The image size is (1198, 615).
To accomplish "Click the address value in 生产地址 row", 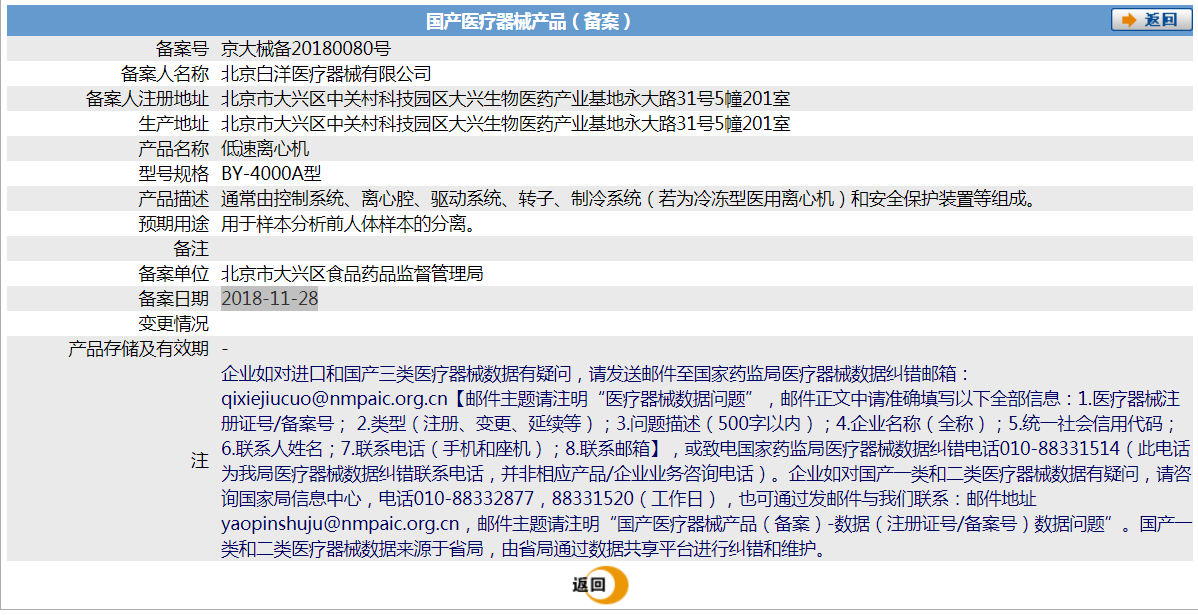I will 506,124.
